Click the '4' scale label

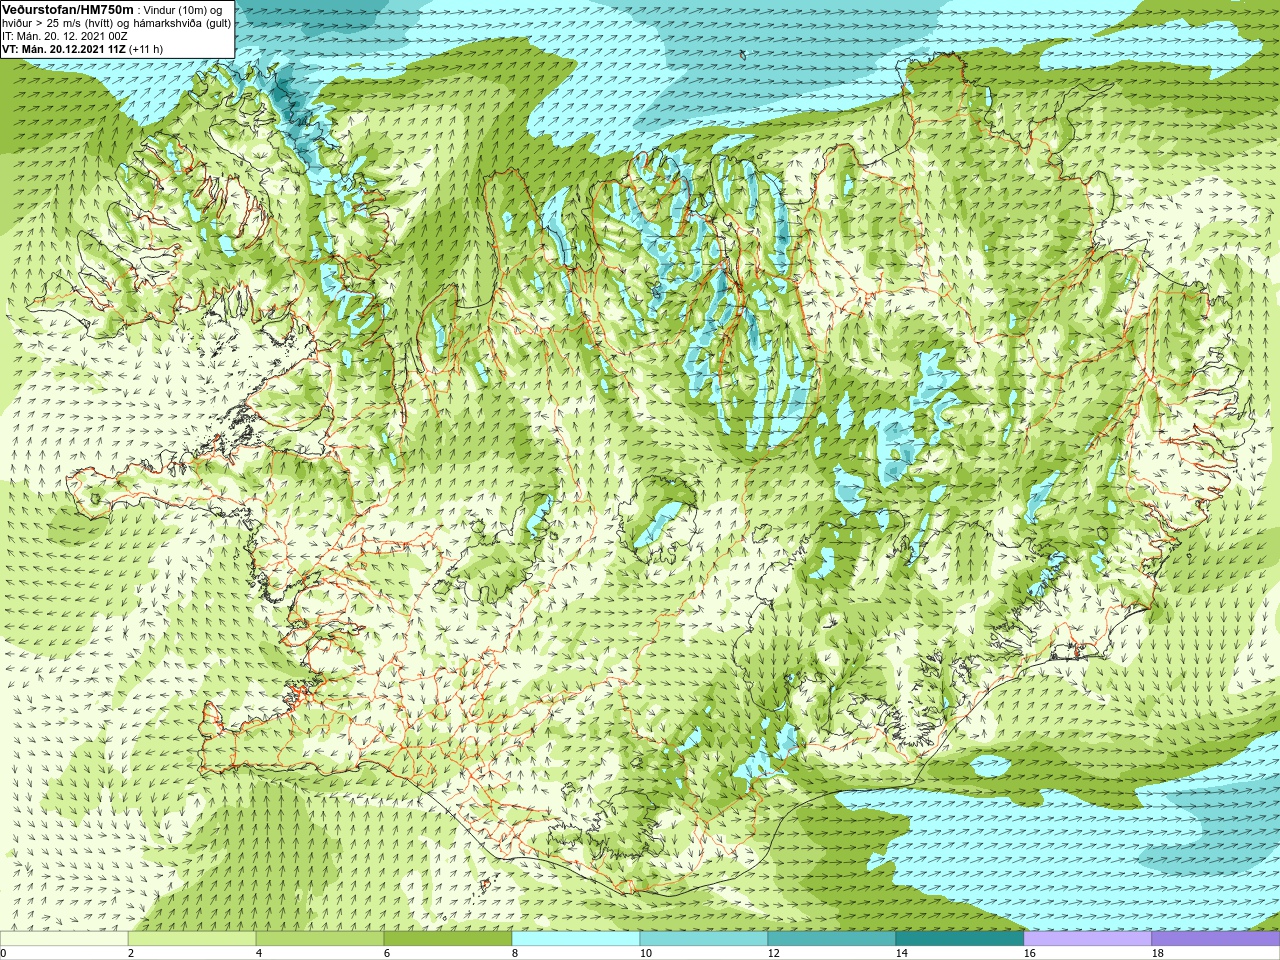(259, 953)
